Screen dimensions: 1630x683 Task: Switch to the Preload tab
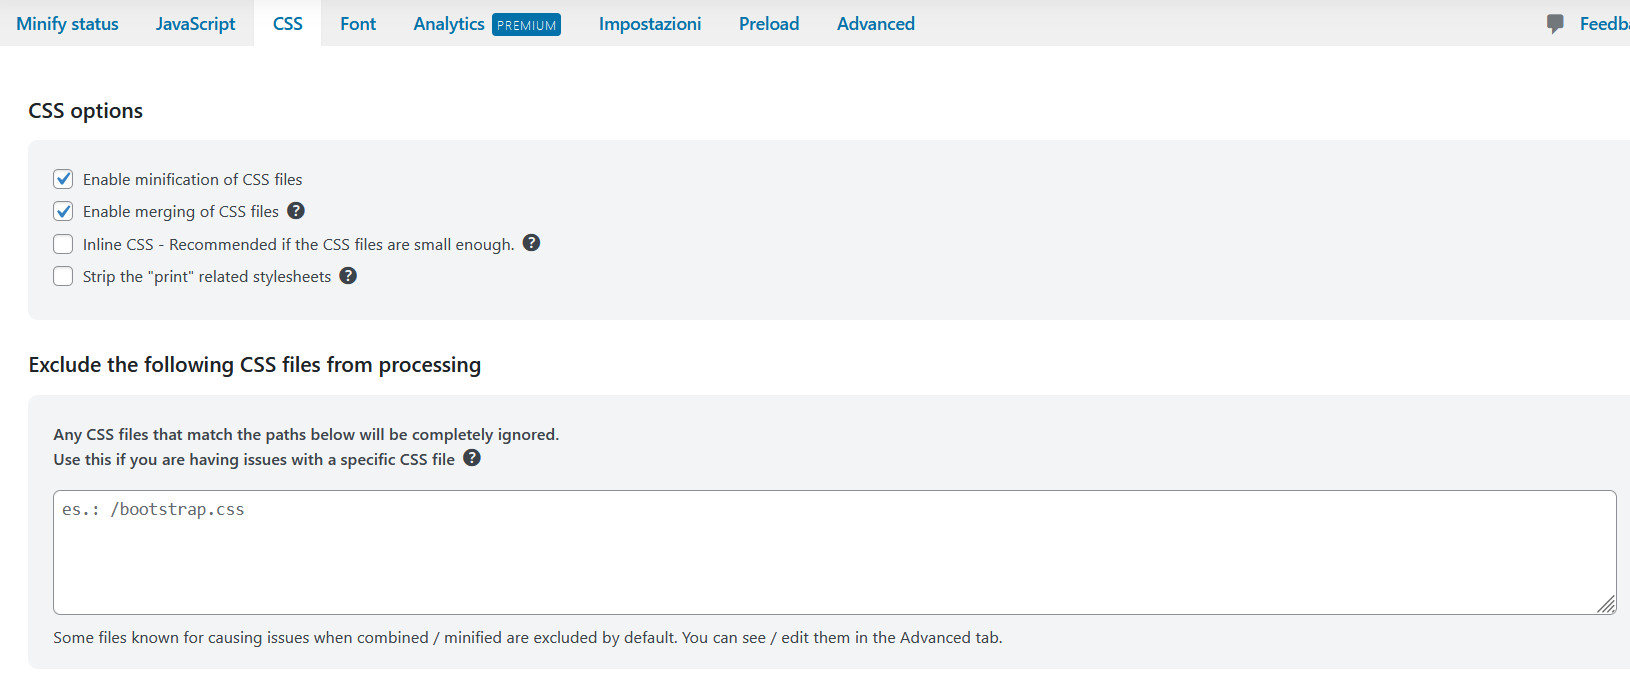[x=769, y=23]
